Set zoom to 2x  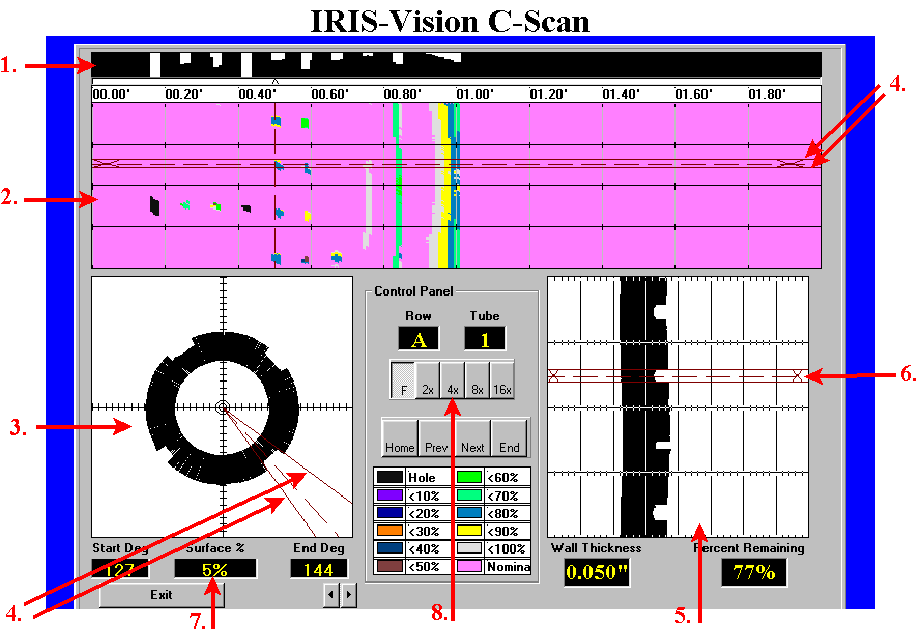pos(428,380)
